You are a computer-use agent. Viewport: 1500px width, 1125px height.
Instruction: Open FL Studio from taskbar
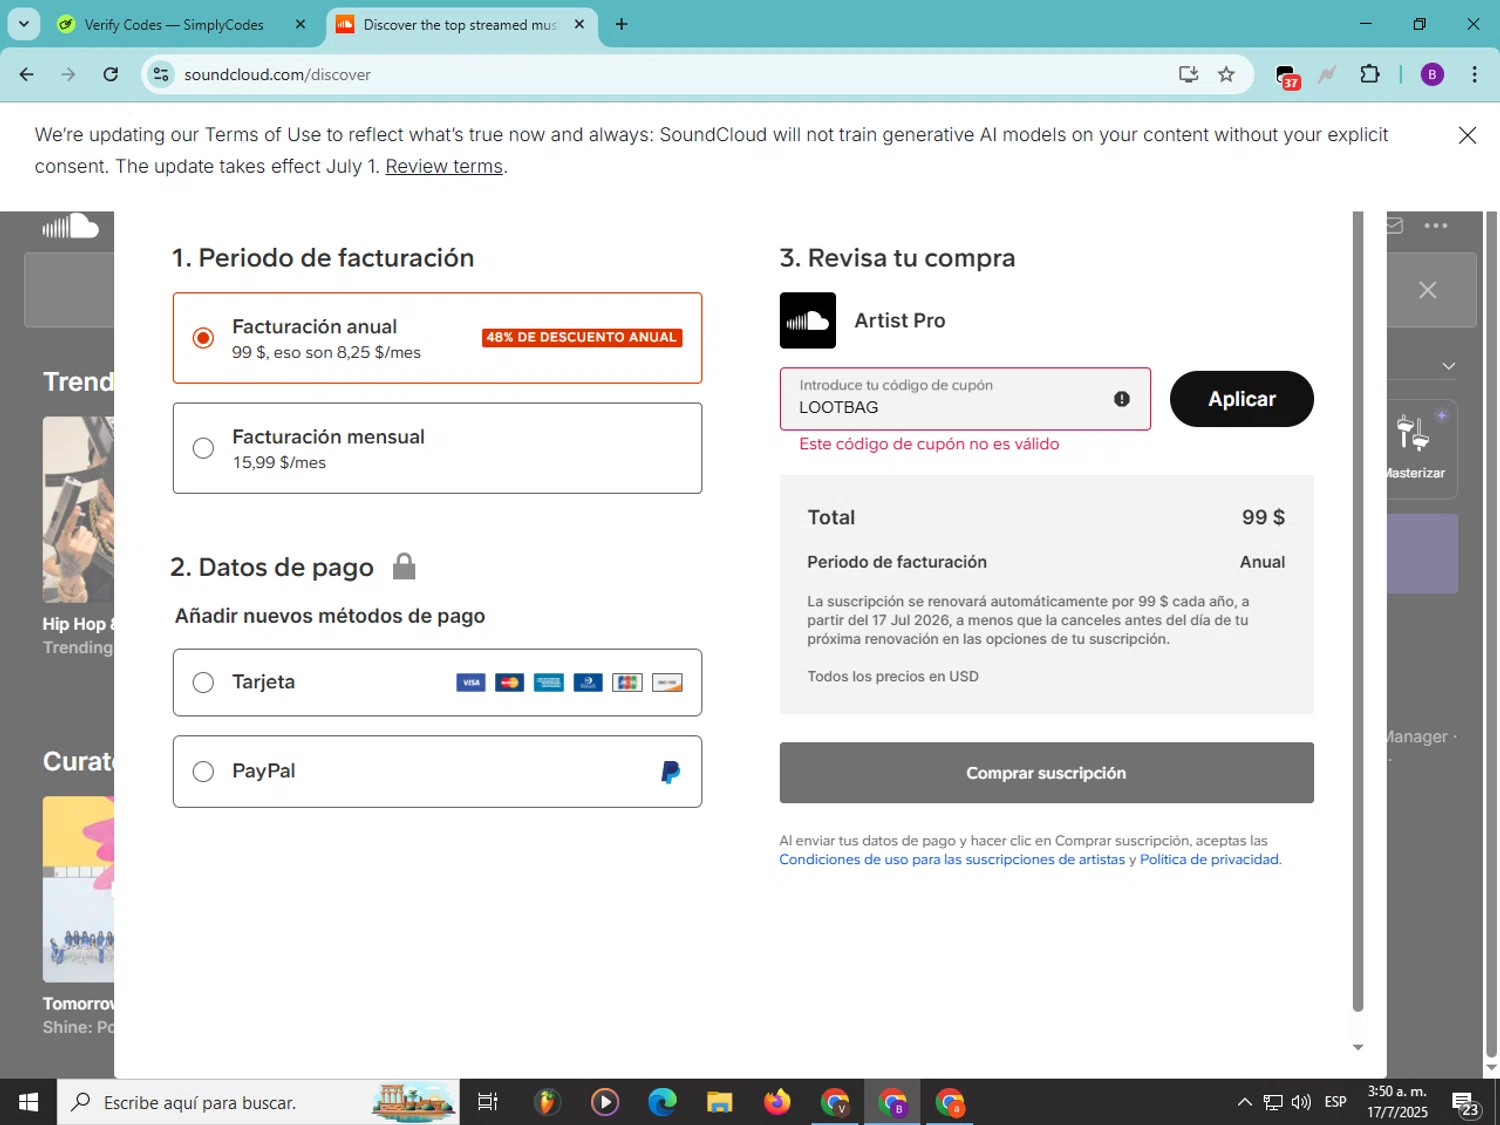(546, 1102)
